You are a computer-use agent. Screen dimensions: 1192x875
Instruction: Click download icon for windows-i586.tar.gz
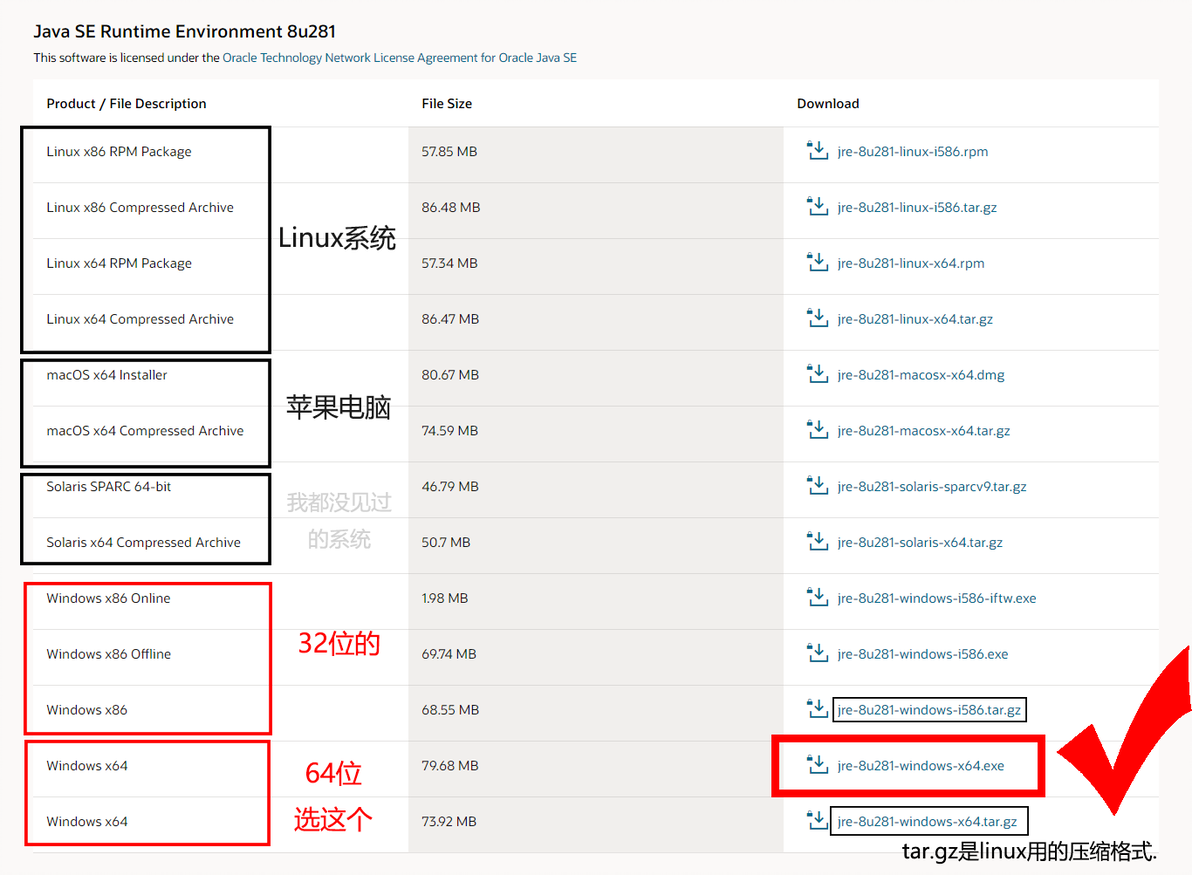tap(817, 709)
